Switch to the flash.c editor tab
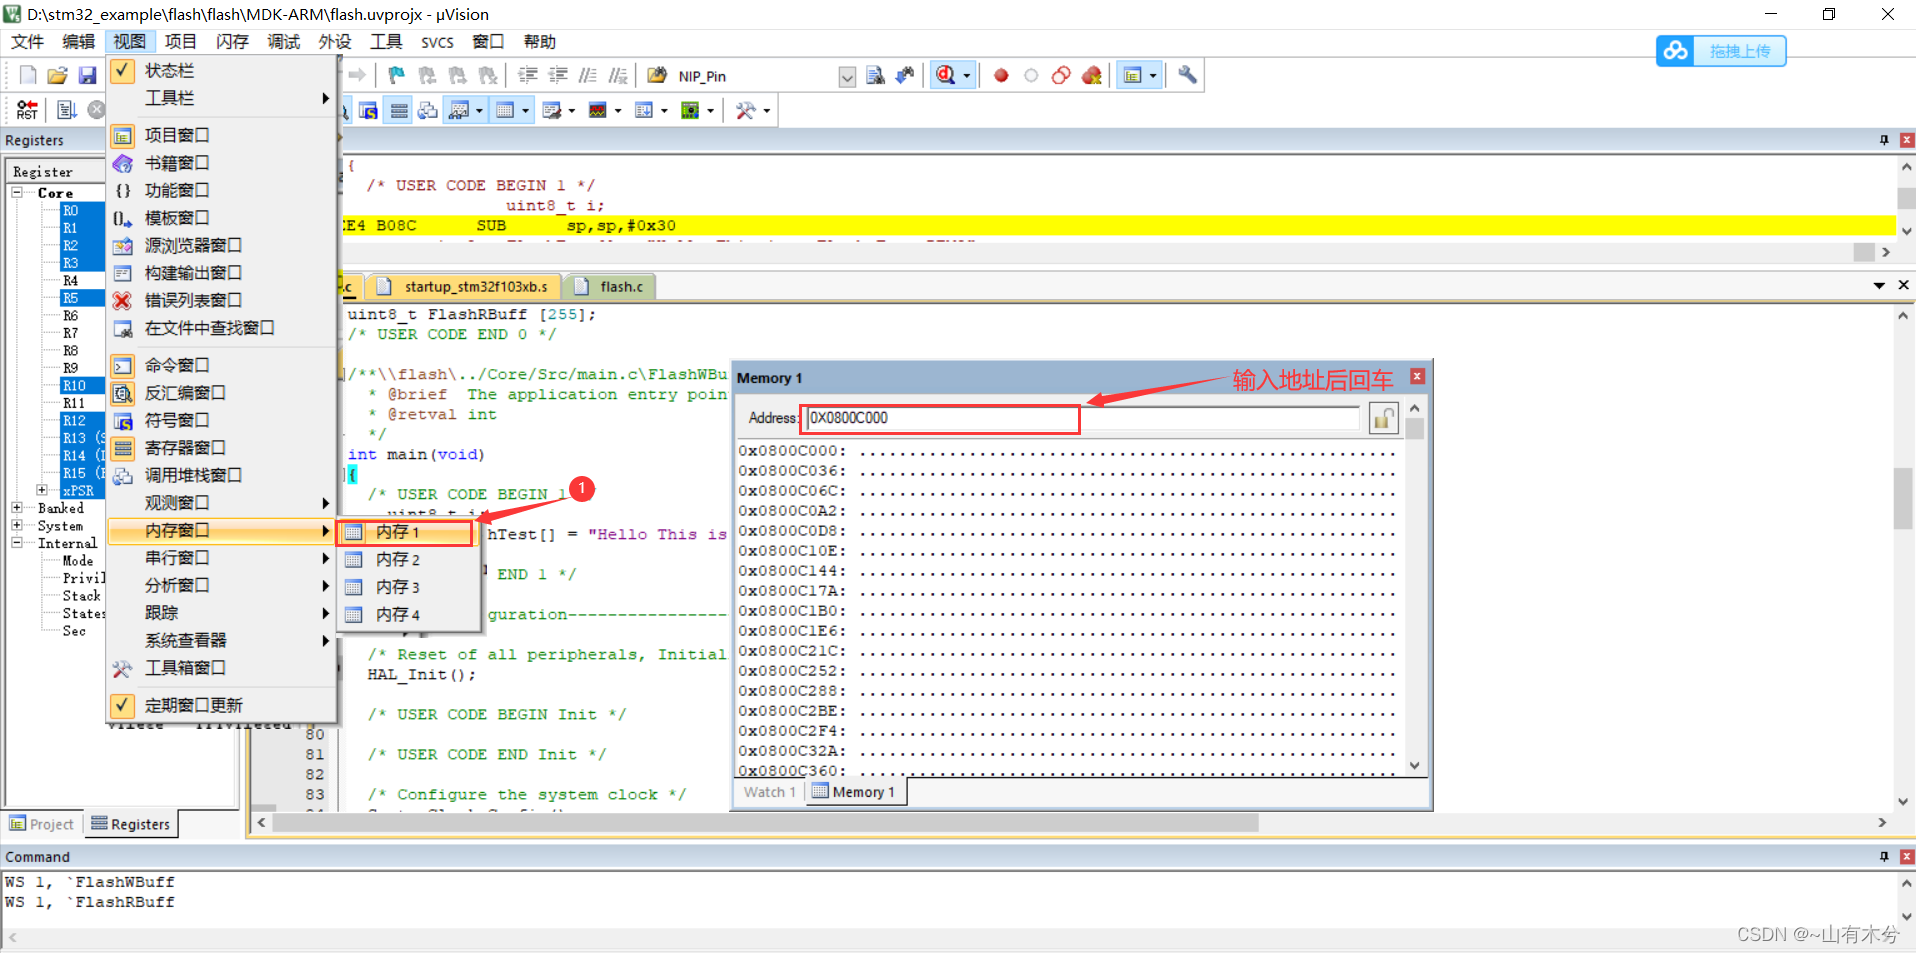Screen dimensions: 1916x953 [610, 287]
